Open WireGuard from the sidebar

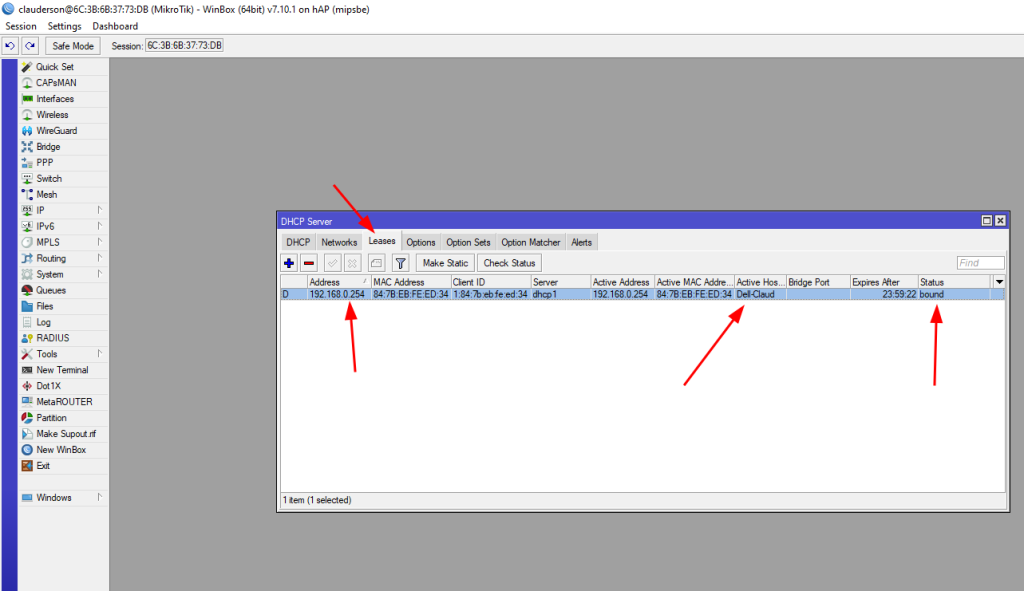[x=56, y=131]
